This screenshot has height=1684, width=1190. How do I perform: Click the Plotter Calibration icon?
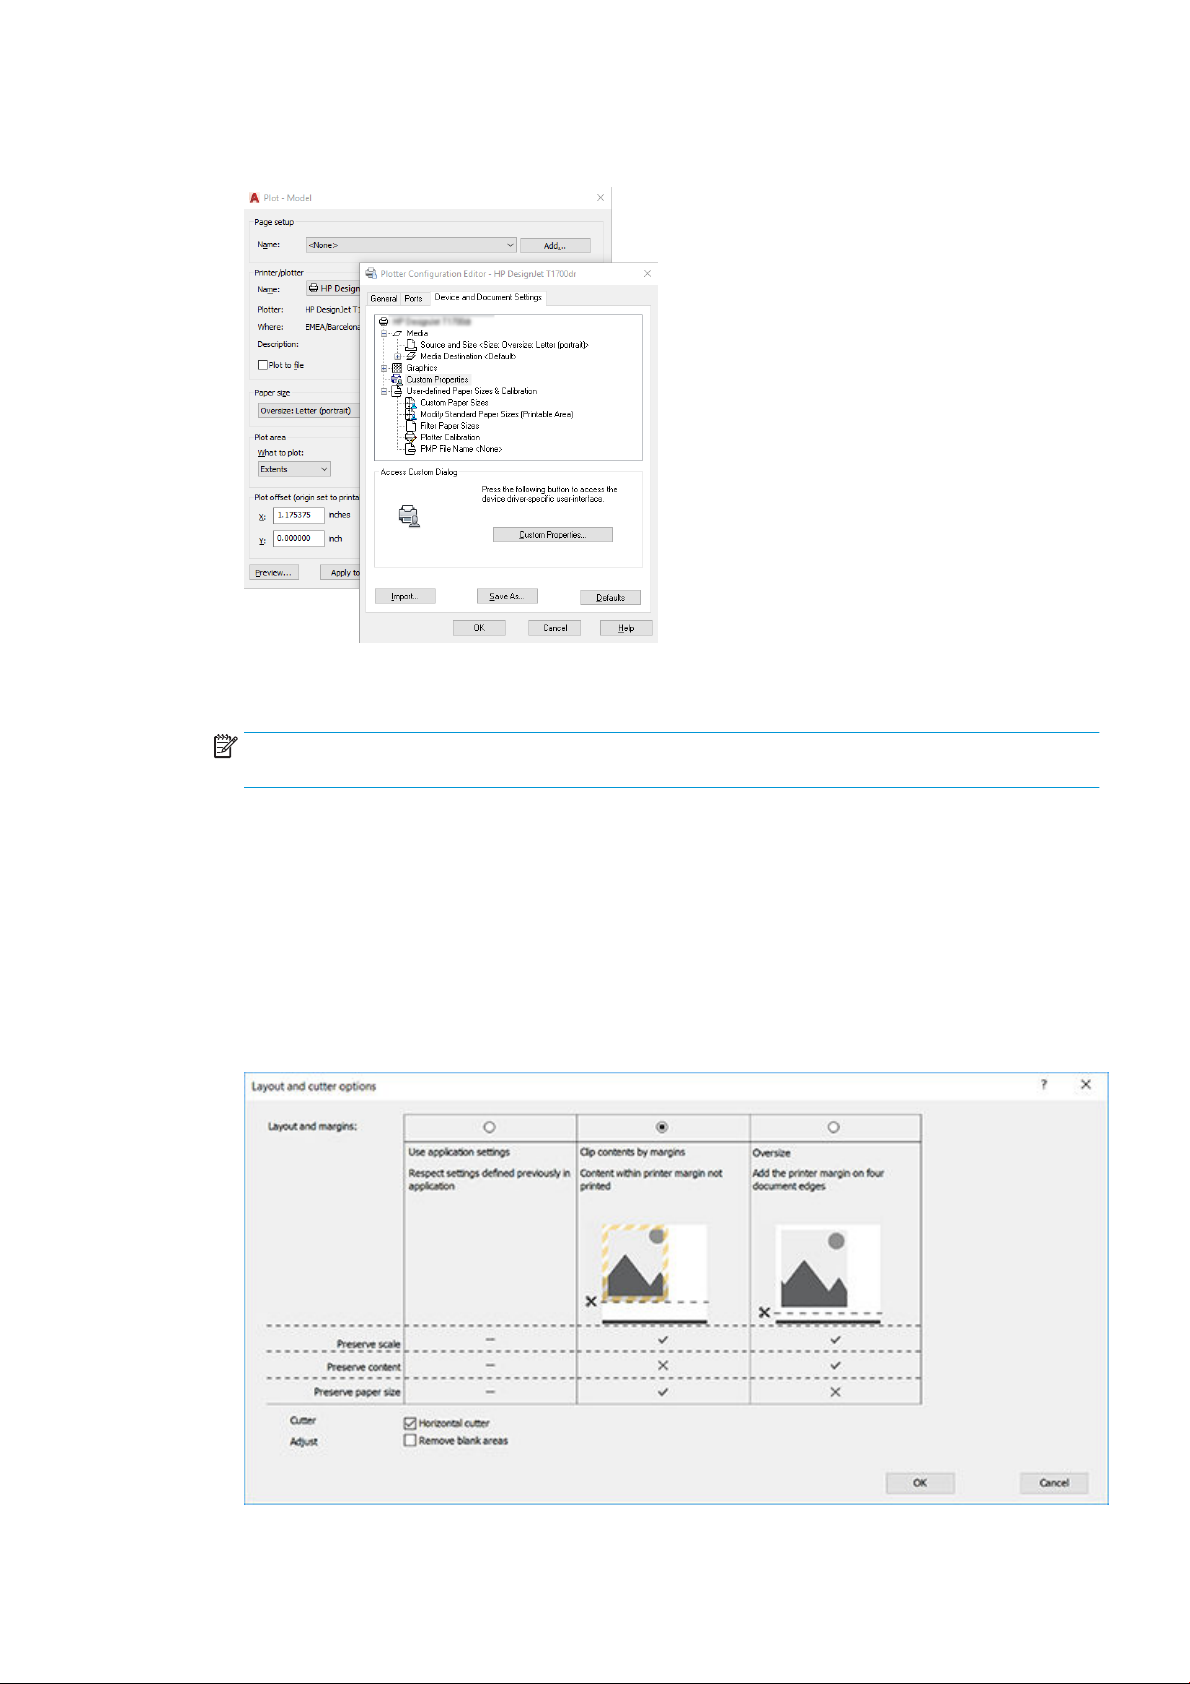411,438
